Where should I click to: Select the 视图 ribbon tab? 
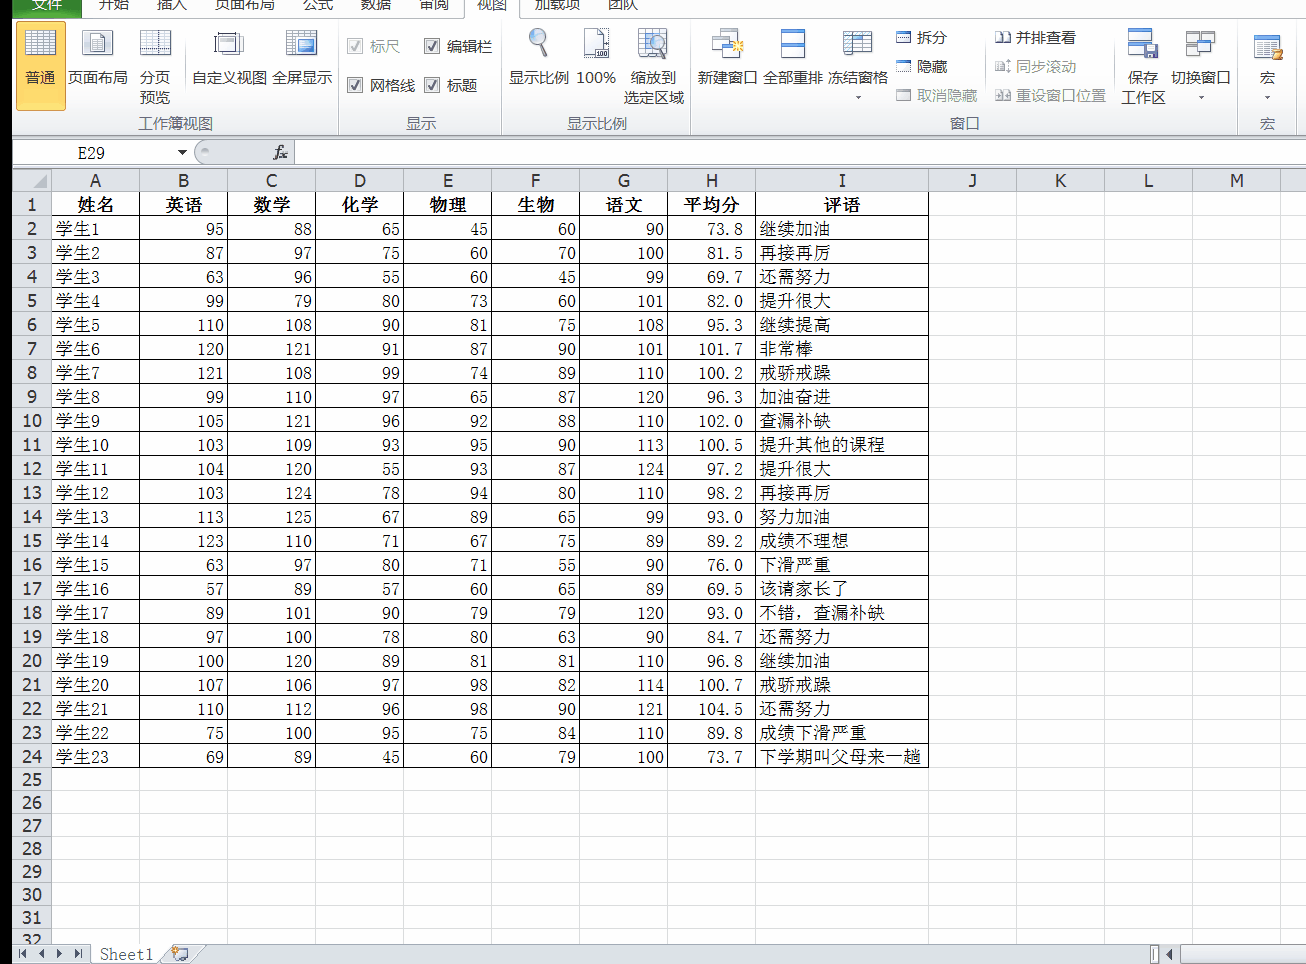click(x=492, y=6)
